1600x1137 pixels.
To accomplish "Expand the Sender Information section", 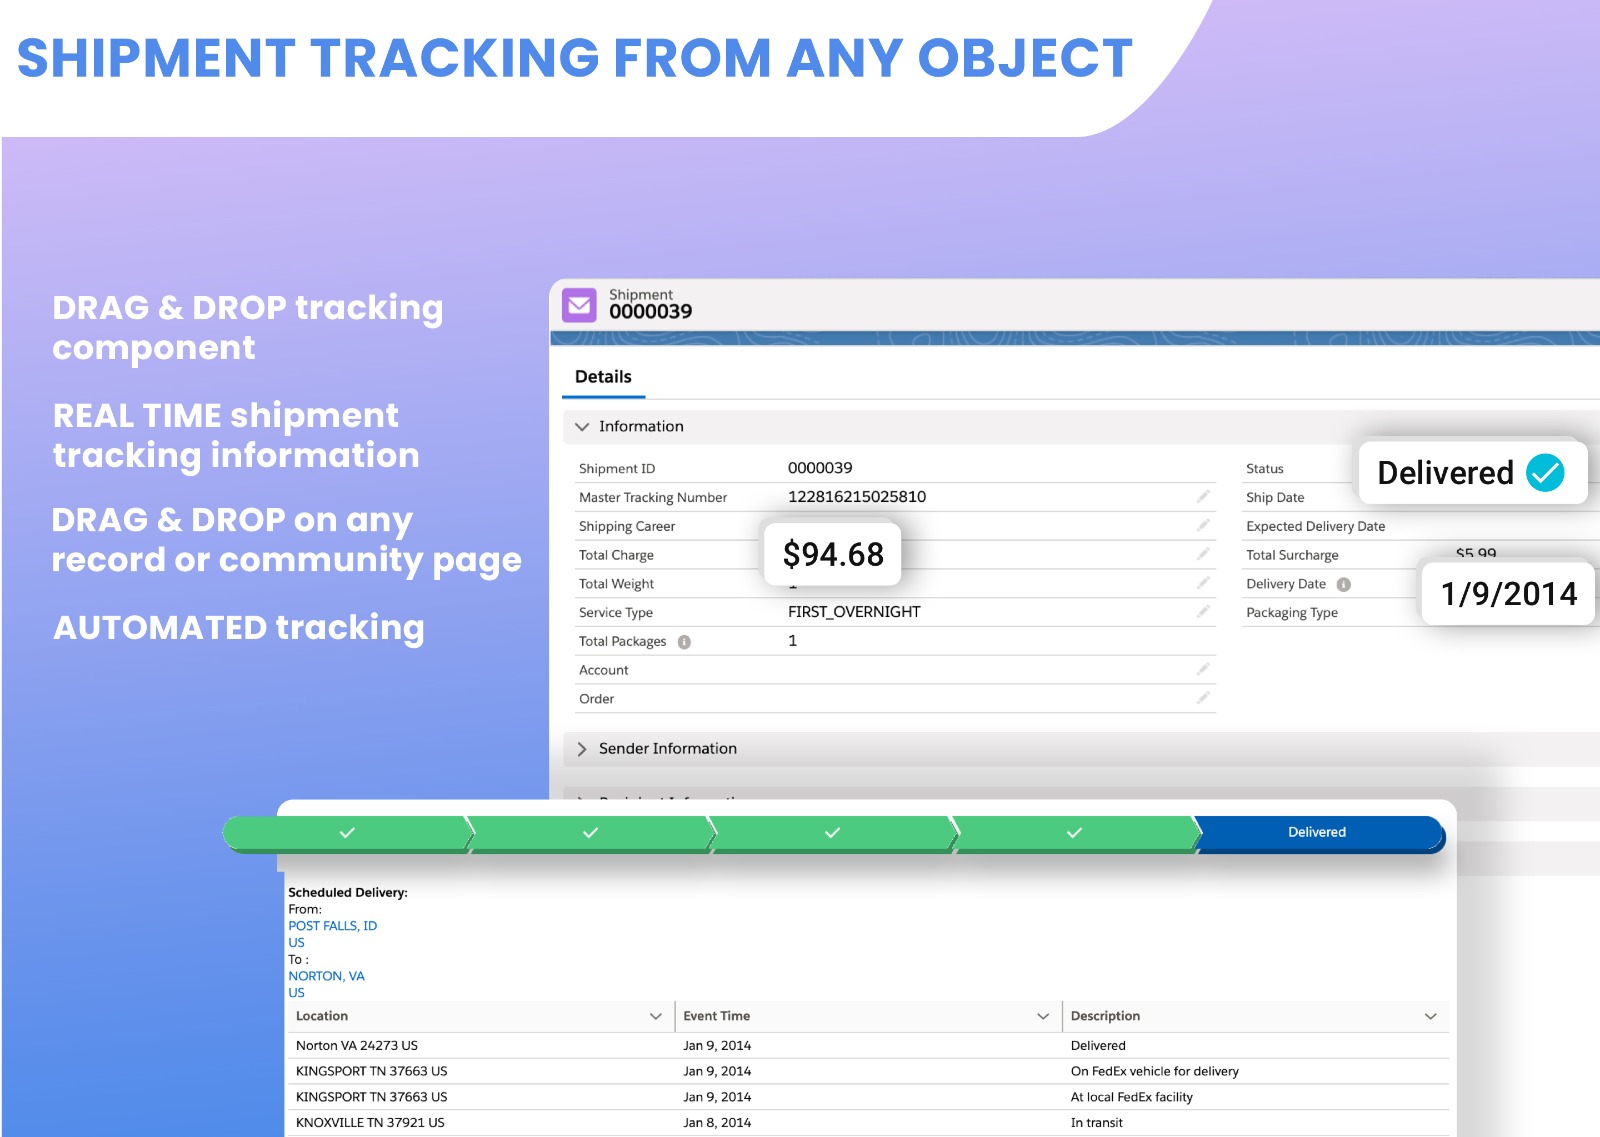I will (582, 749).
